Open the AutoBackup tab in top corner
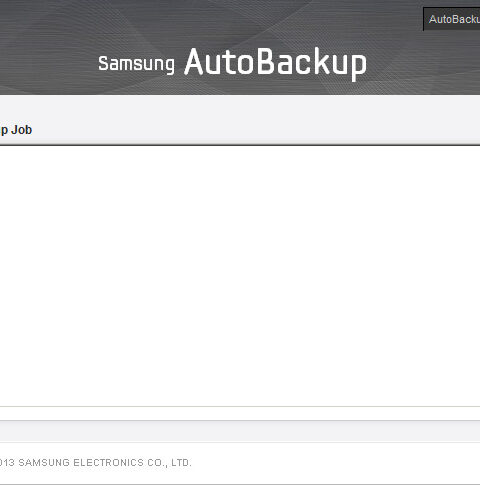The height and width of the screenshot is (485, 480). (452, 19)
